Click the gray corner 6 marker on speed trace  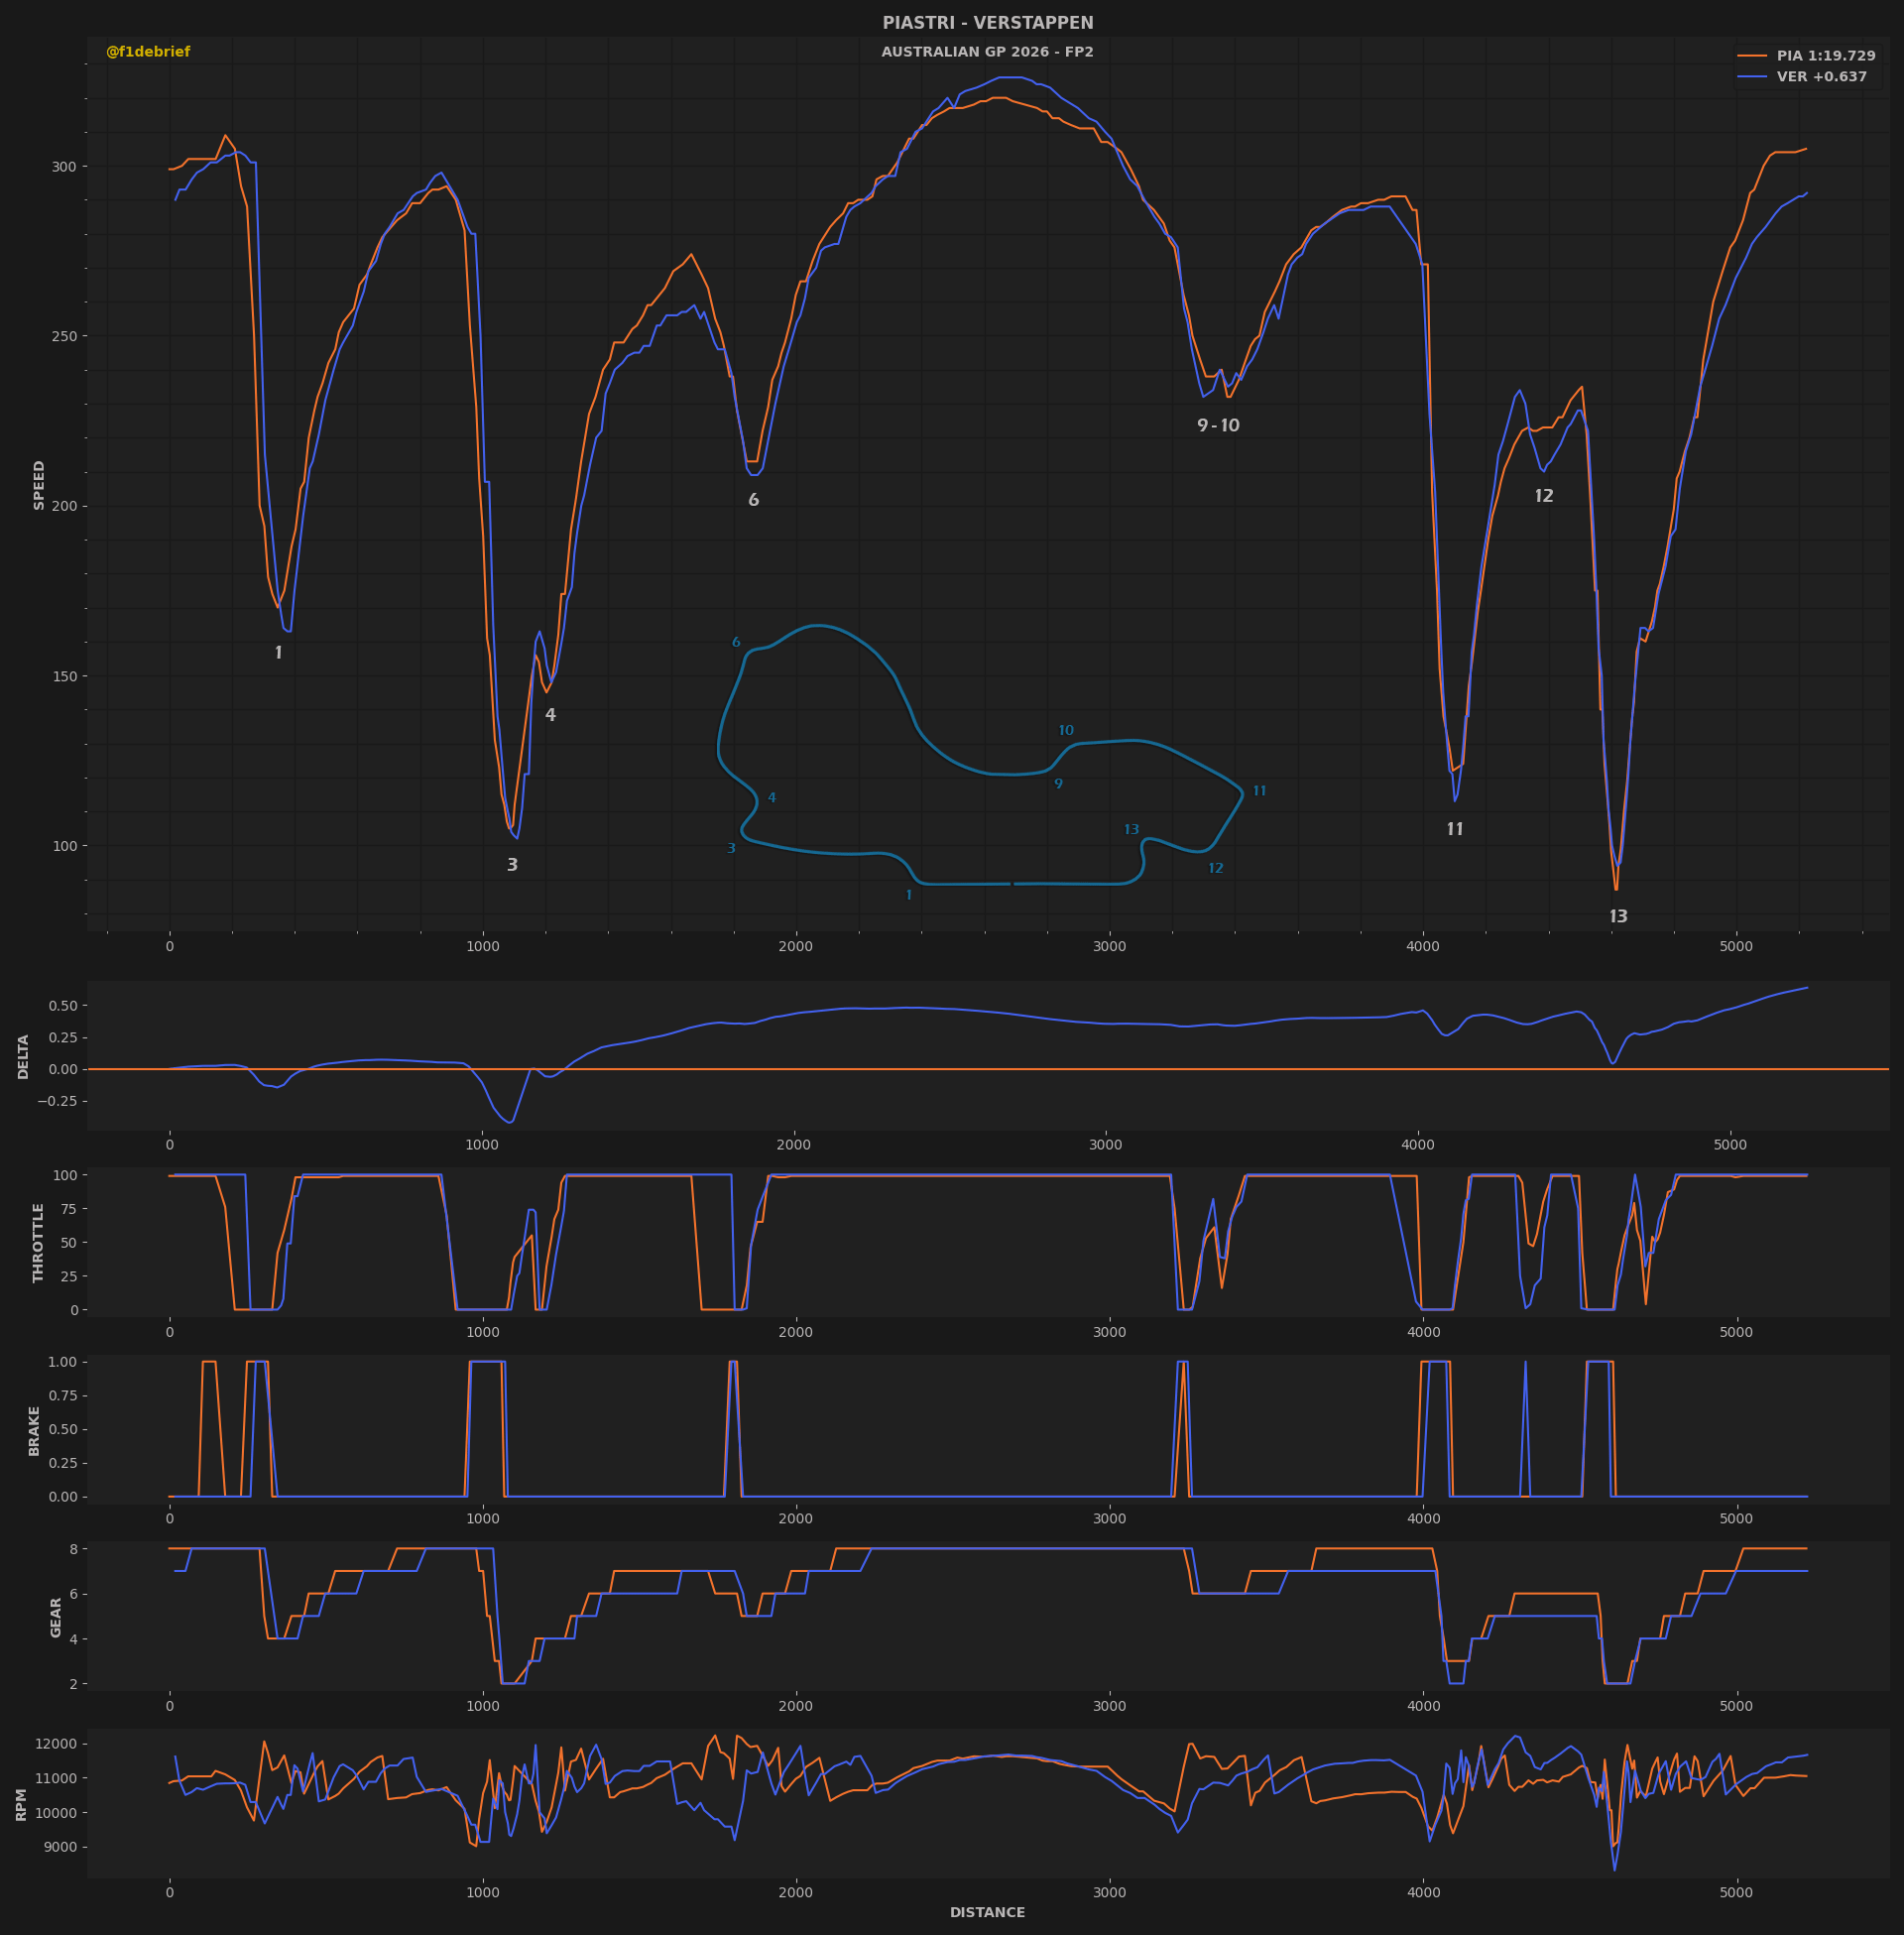coord(753,500)
